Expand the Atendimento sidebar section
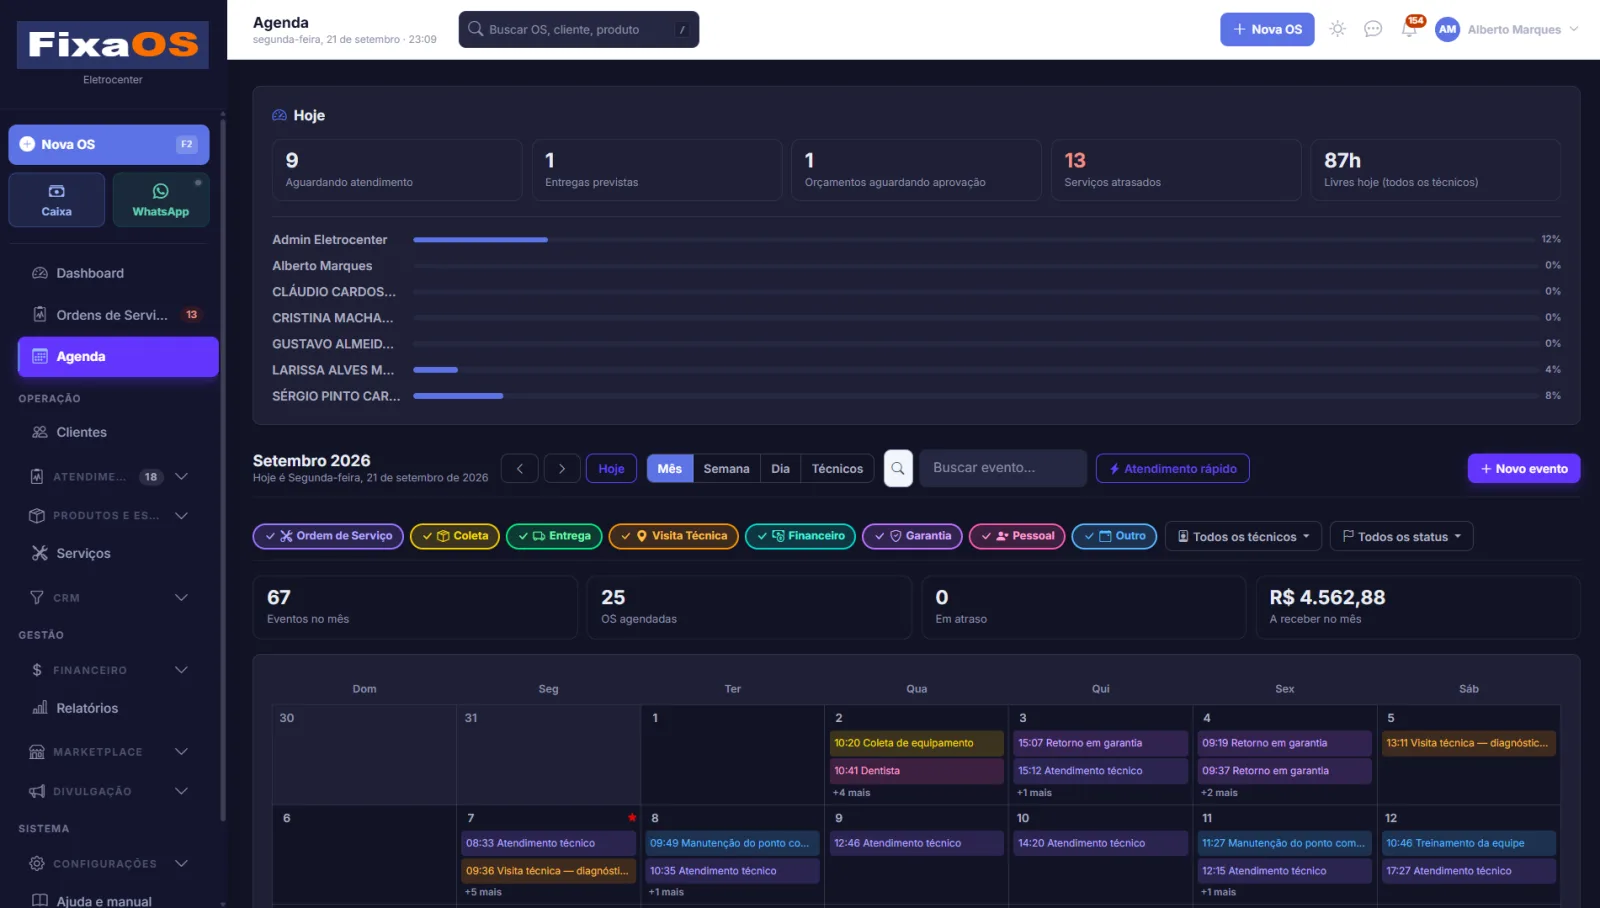The image size is (1600, 908). pos(108,477)
